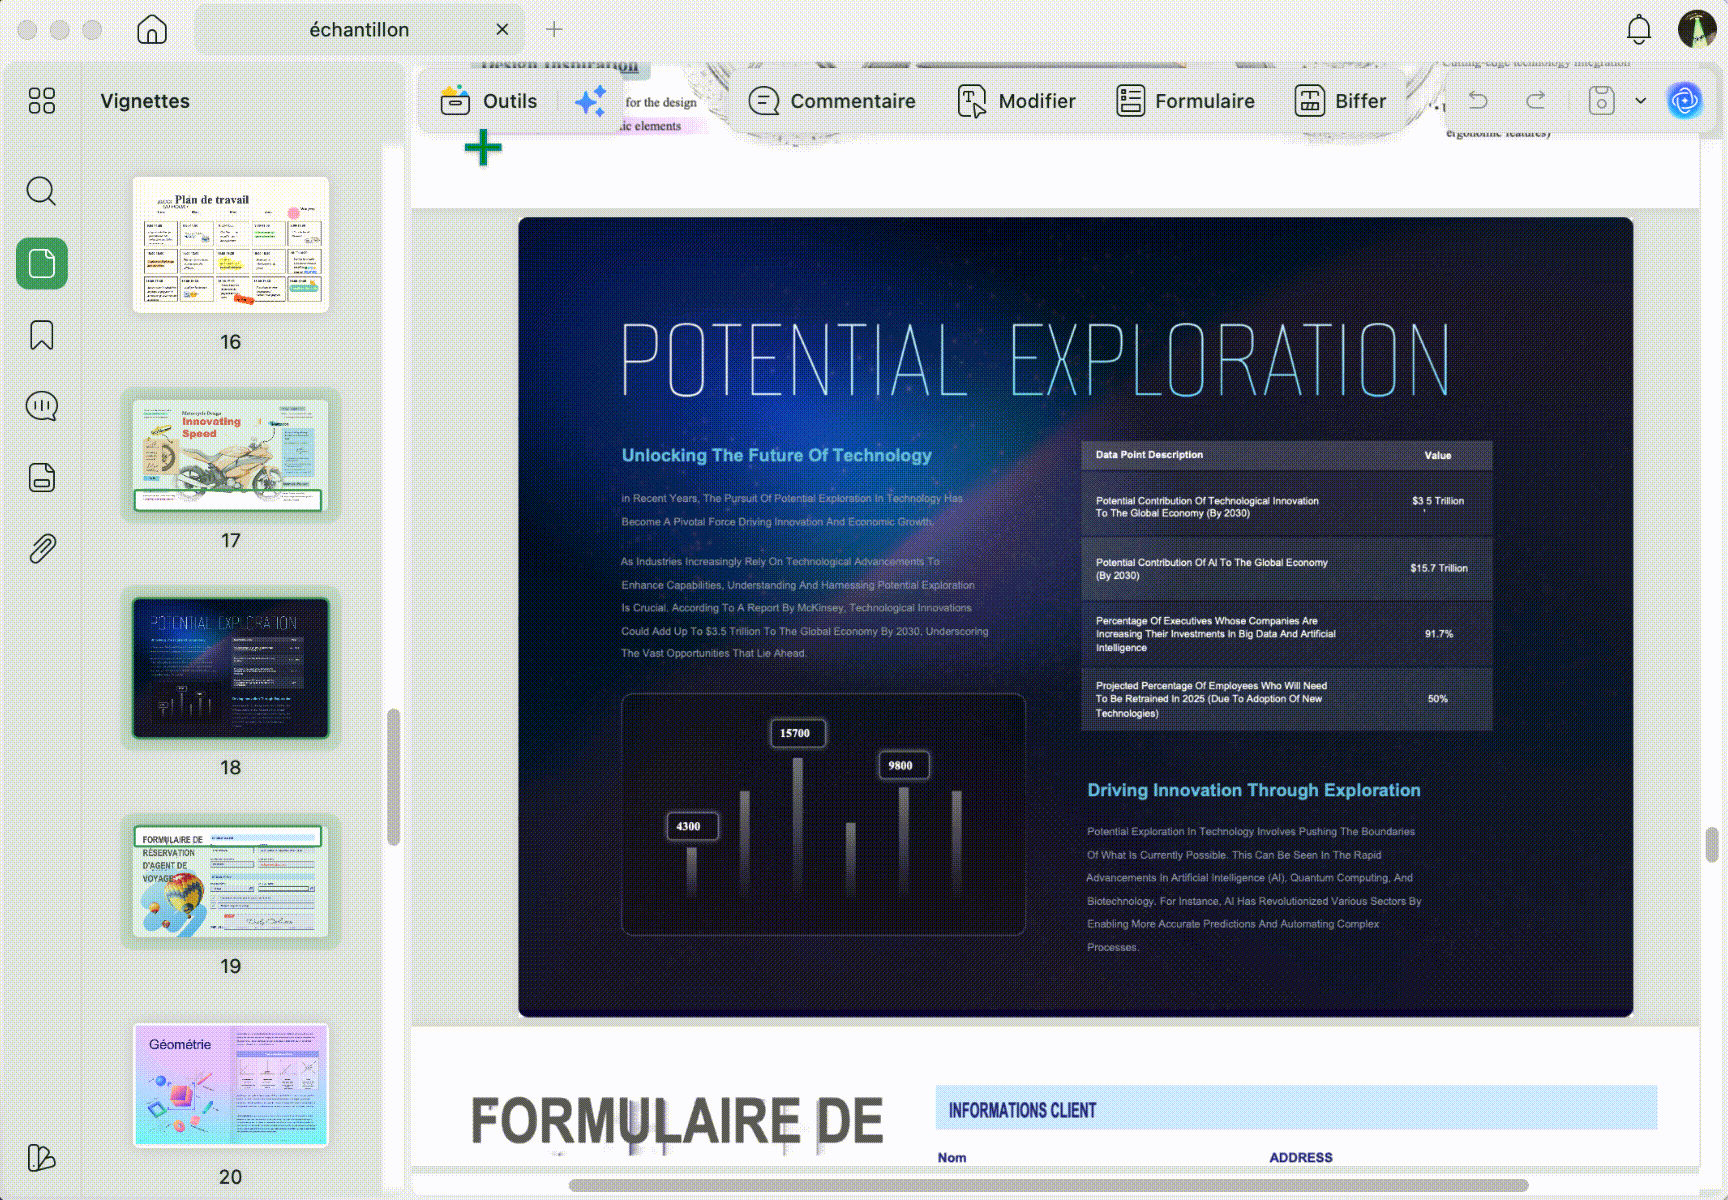Select page 19 thumbnail
This screenshot has height=1200, width=1728.
click(231, 881)
